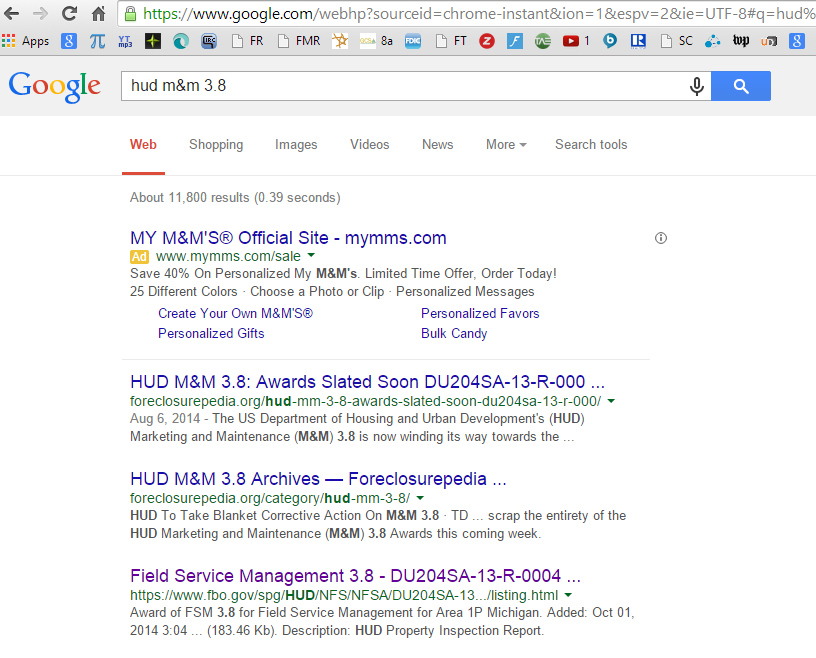The width and height of the screenshot is (816, 658).
Task: Click the Google logo
Action: (x=55, y=86)
